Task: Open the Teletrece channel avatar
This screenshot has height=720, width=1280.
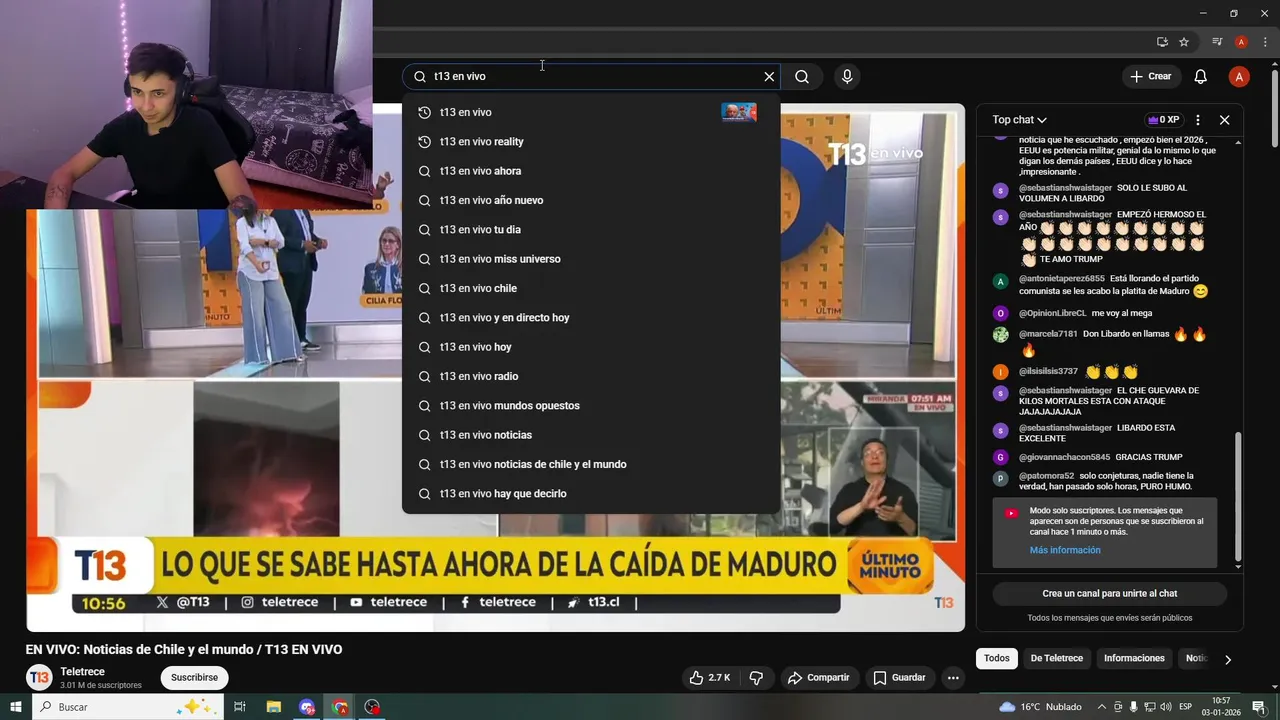Action: point(39,678)
